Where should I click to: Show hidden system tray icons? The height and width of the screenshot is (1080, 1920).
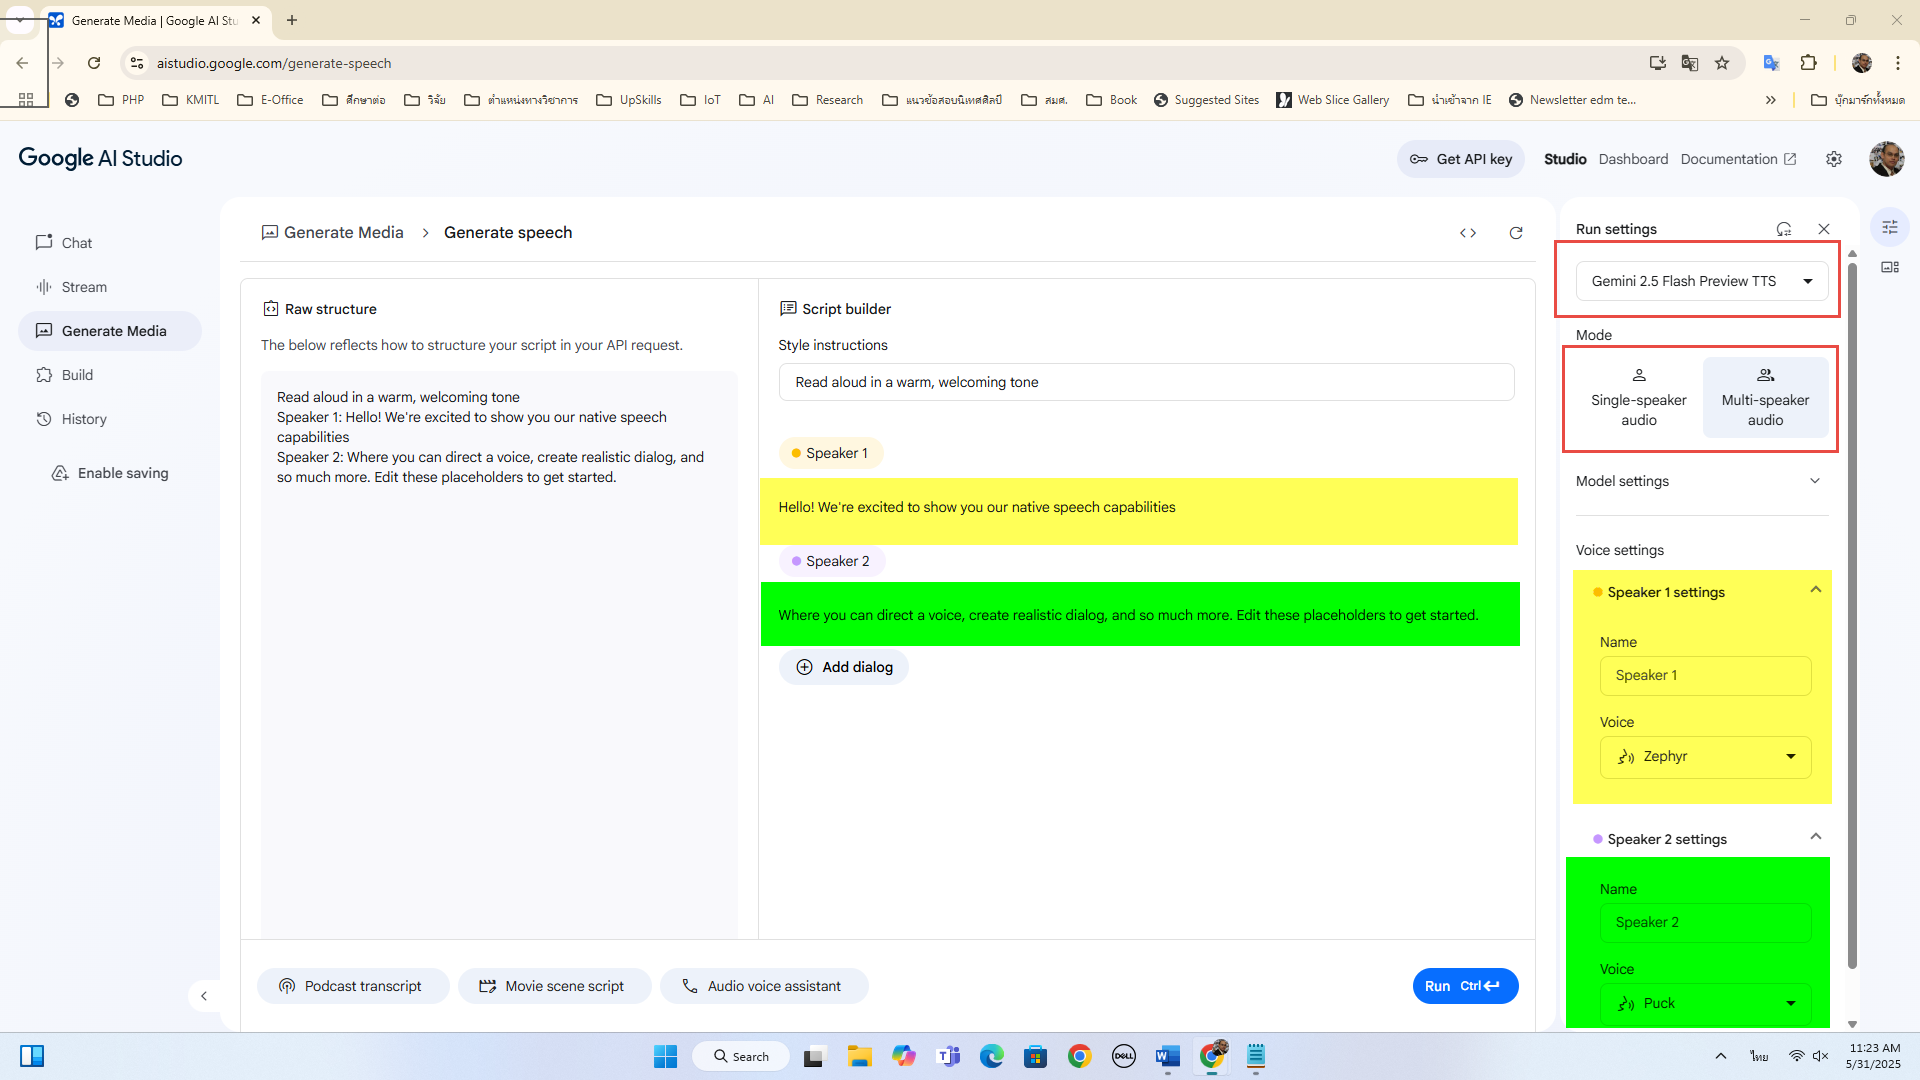1721,1057
